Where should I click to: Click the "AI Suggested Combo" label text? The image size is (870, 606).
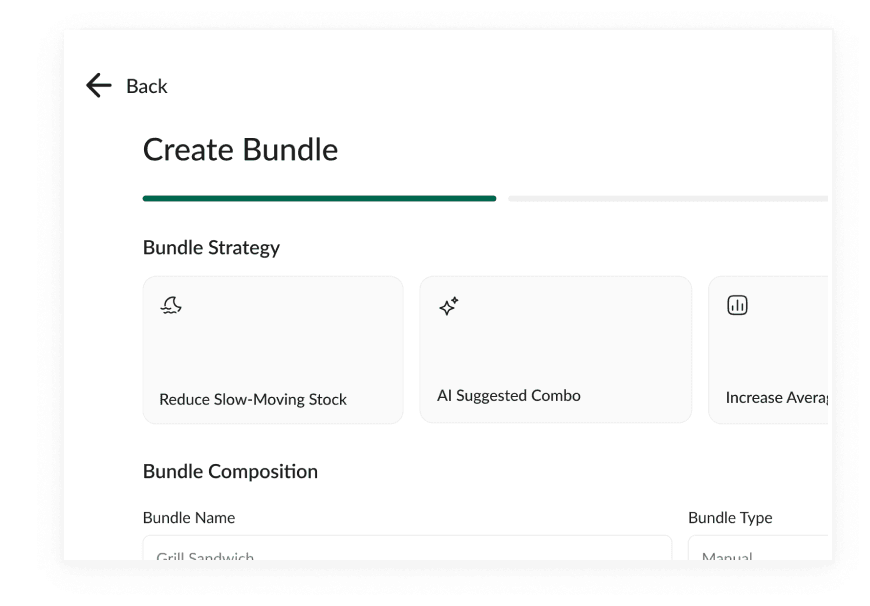coord(509,395)
